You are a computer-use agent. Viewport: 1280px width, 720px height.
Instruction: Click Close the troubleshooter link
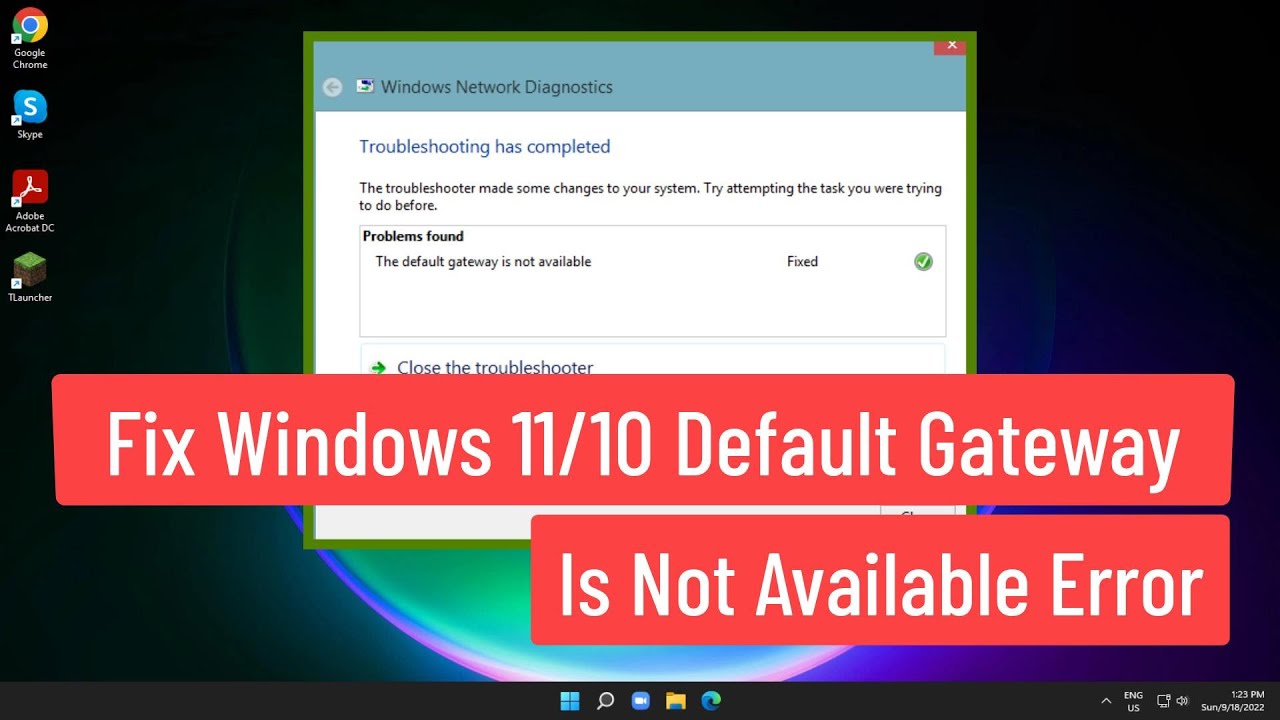495,367
